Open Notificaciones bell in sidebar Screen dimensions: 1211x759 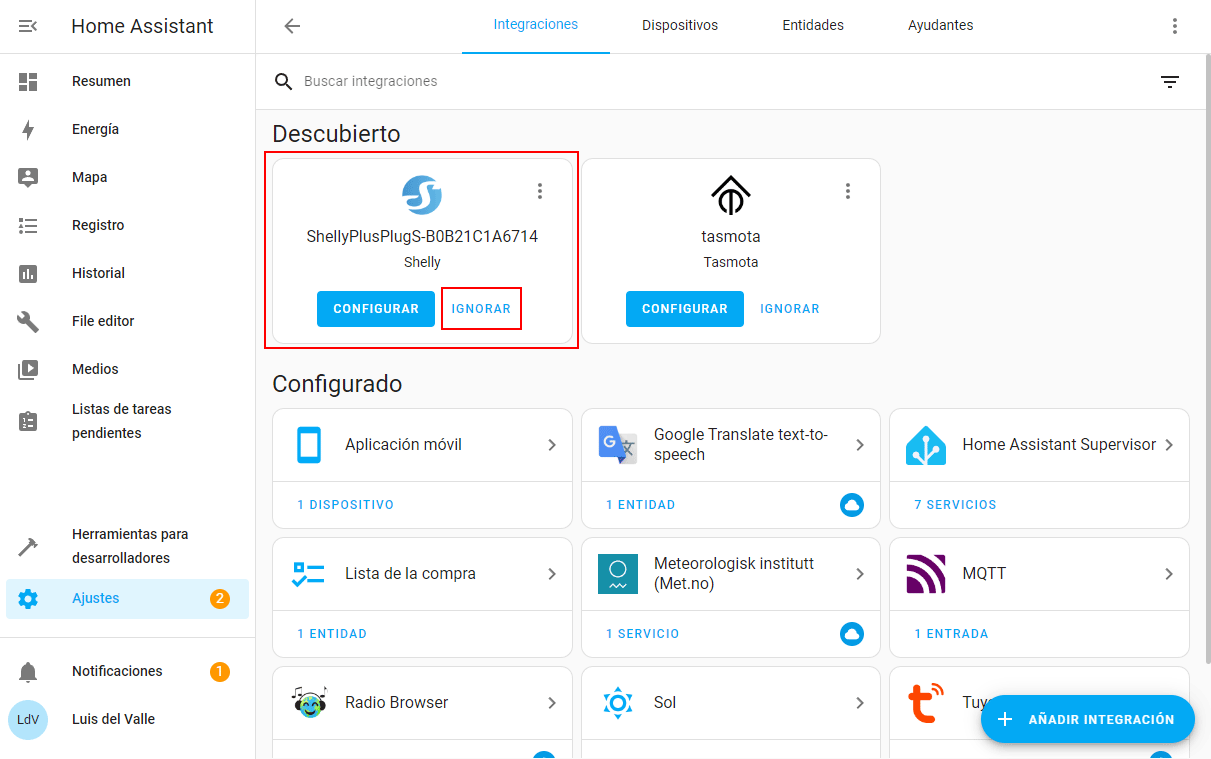point(28,671)
